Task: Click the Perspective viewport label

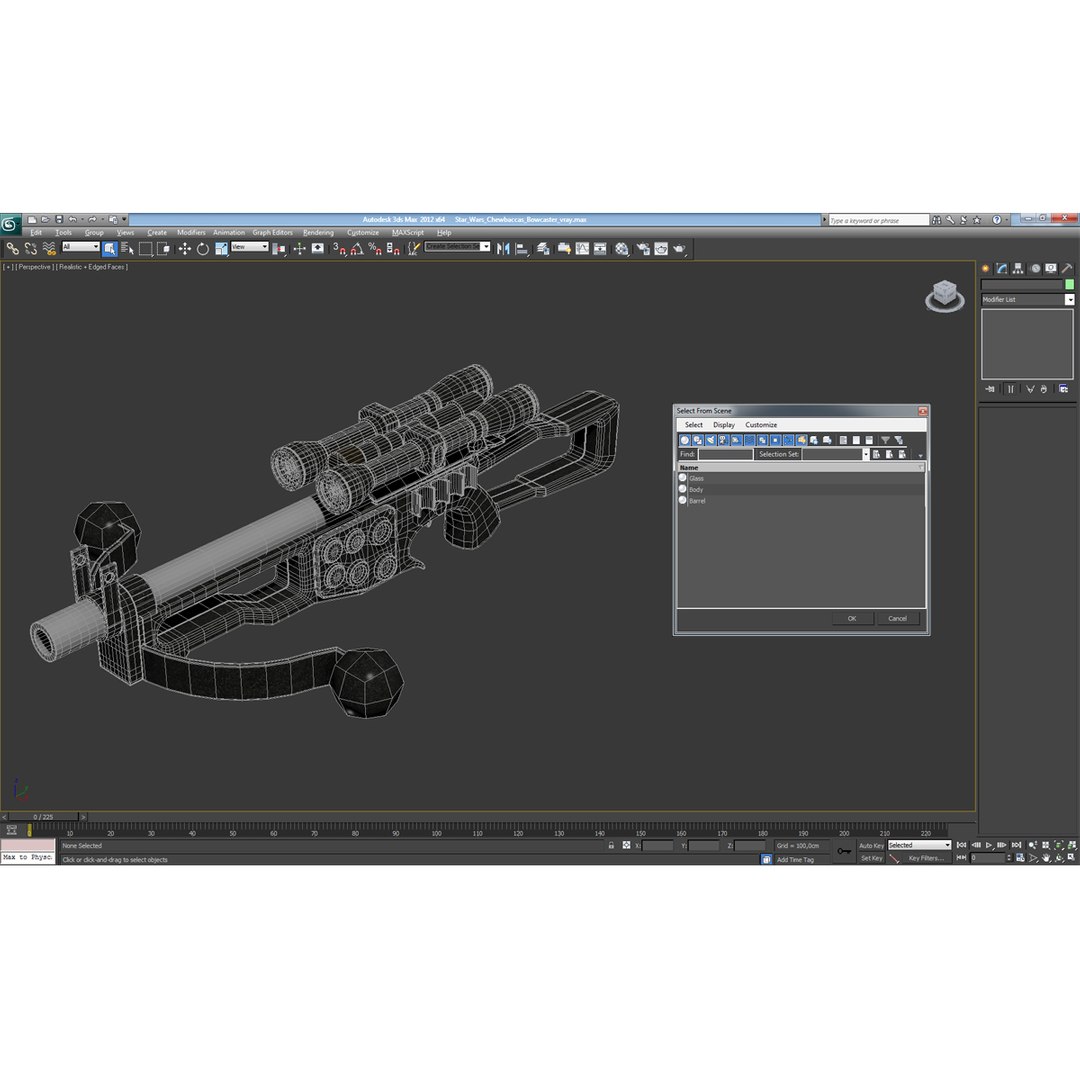Action: 34,267
